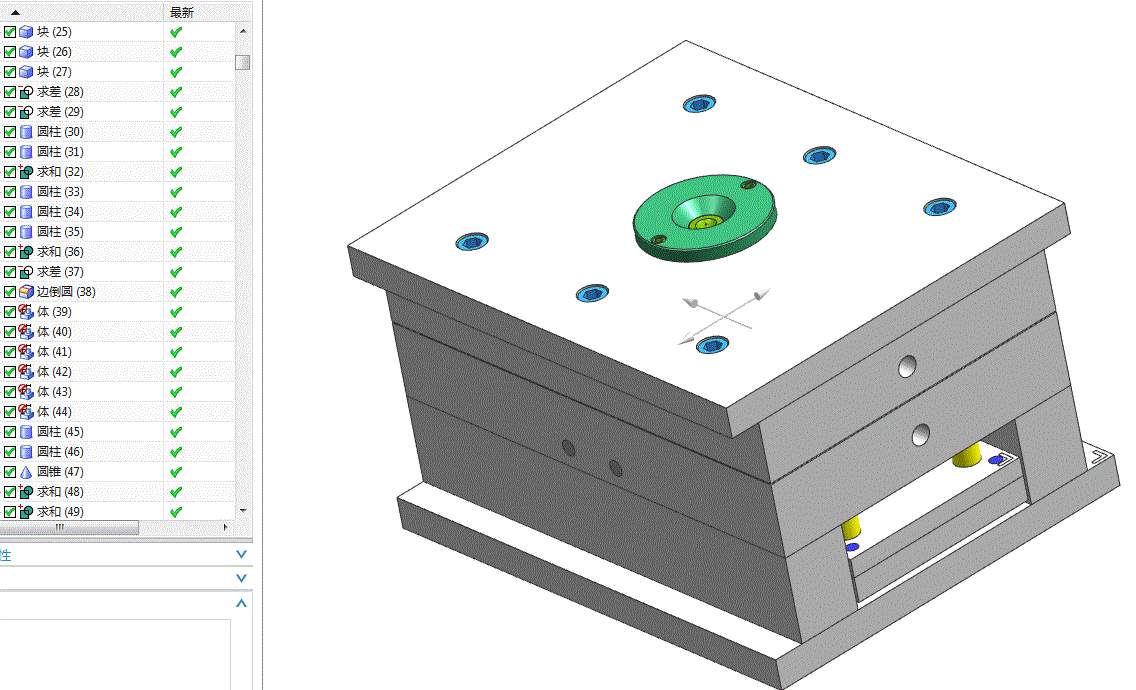Click the blue screw nearest the triad
The width and height of the screenshot is (1136, 690).
pyautogui.click(x=712, y=345)
